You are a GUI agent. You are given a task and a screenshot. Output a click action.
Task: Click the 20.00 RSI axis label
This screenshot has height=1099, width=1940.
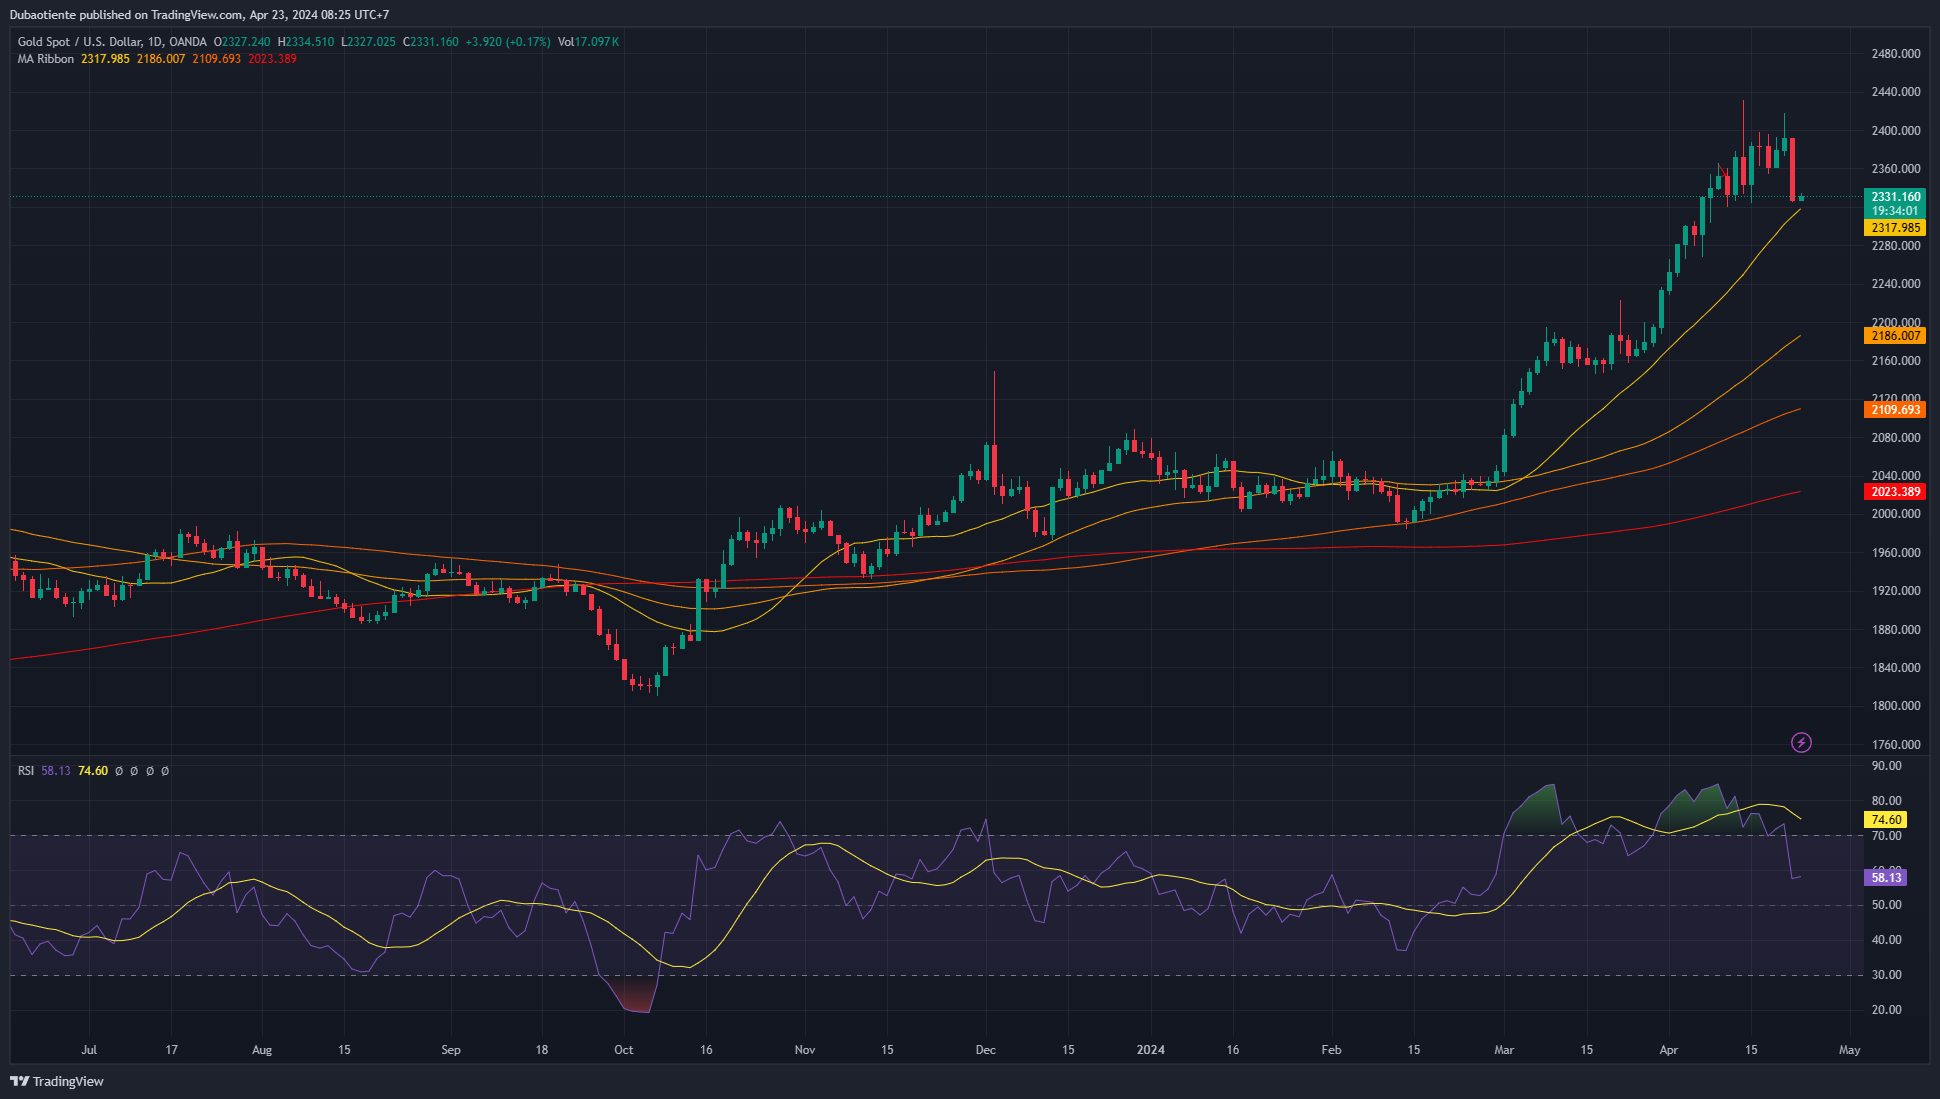point(1886,1010)
